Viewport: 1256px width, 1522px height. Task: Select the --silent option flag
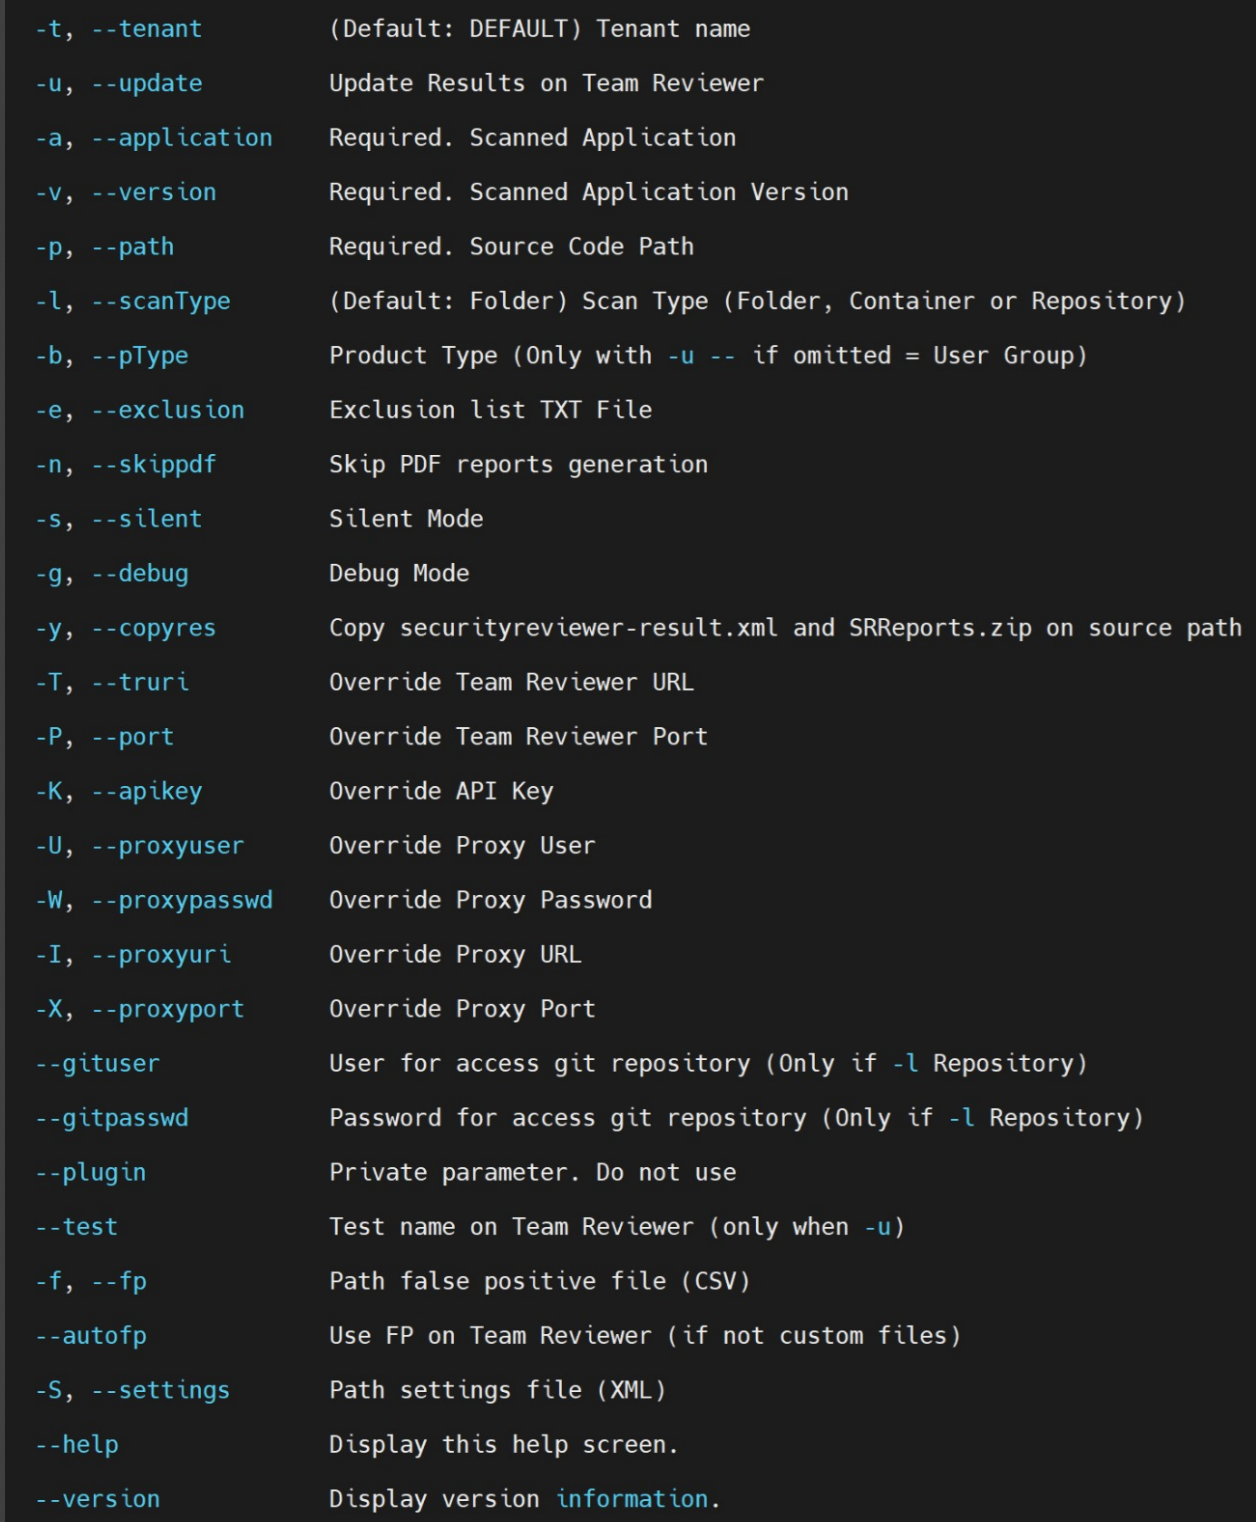pyautogui.click(x=146, y=519)
